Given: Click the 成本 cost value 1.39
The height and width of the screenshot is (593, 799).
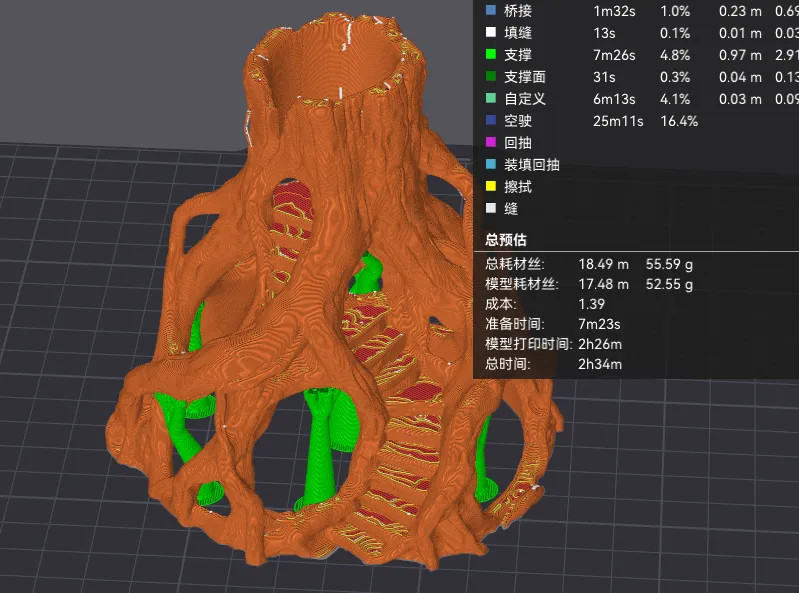Looking at the screenshot, I should pos(591,304).
